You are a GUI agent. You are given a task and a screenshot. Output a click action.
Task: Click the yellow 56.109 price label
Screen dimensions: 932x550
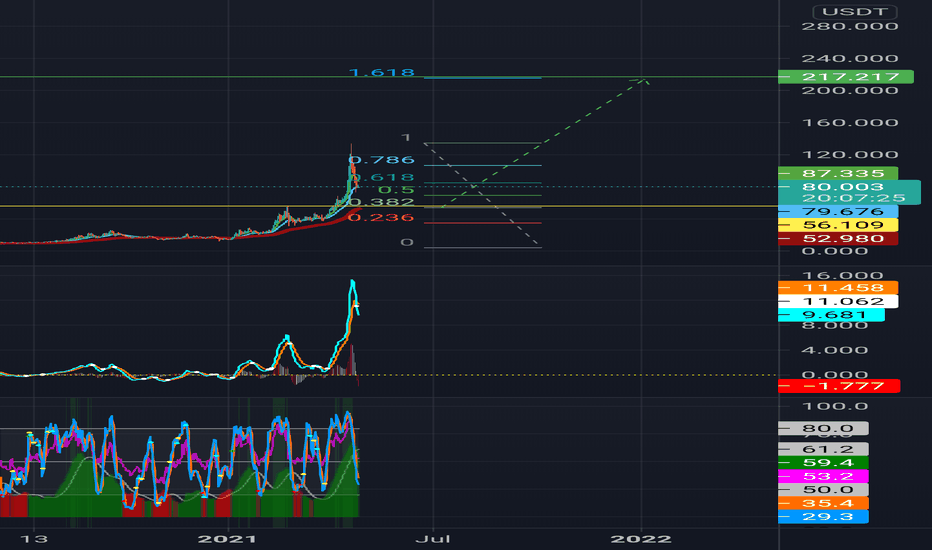click(838, 225)
